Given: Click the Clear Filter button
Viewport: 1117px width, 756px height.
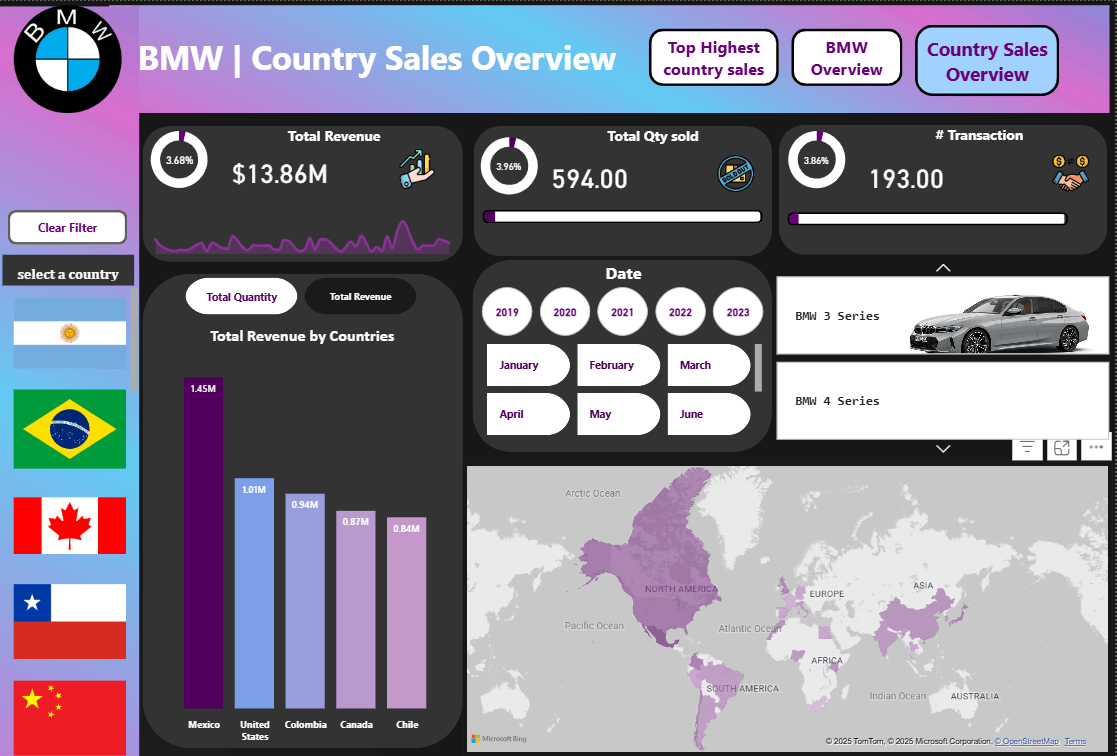Looking at the screenshot, I should pyautogui.click(x=67, y=227).
